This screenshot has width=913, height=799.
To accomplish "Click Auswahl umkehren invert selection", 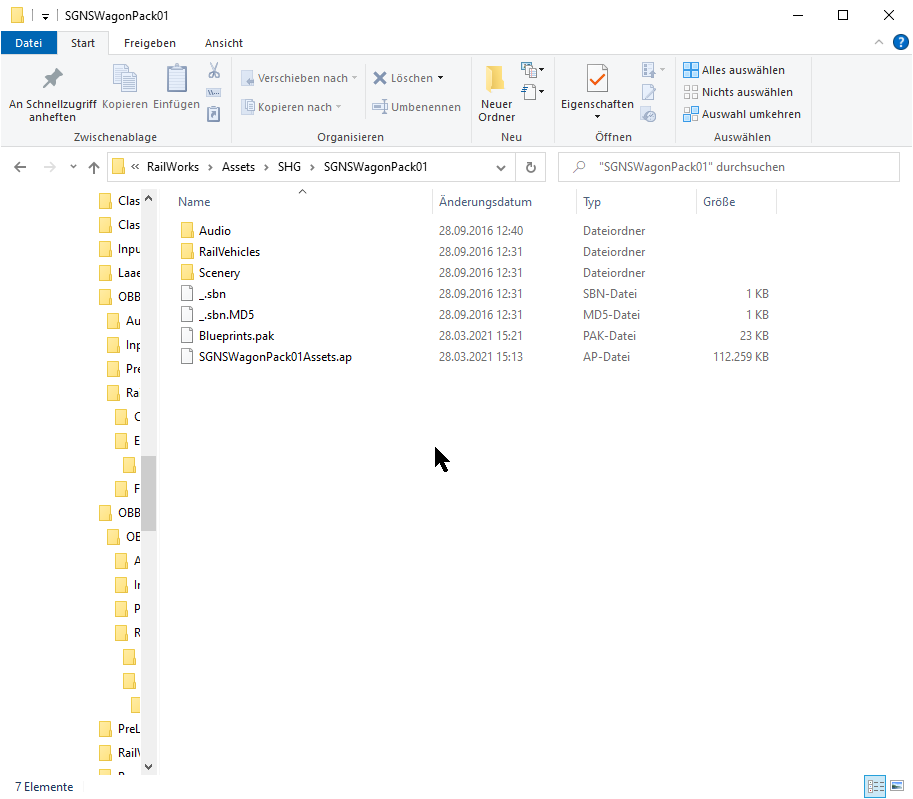I will [742, 114].
